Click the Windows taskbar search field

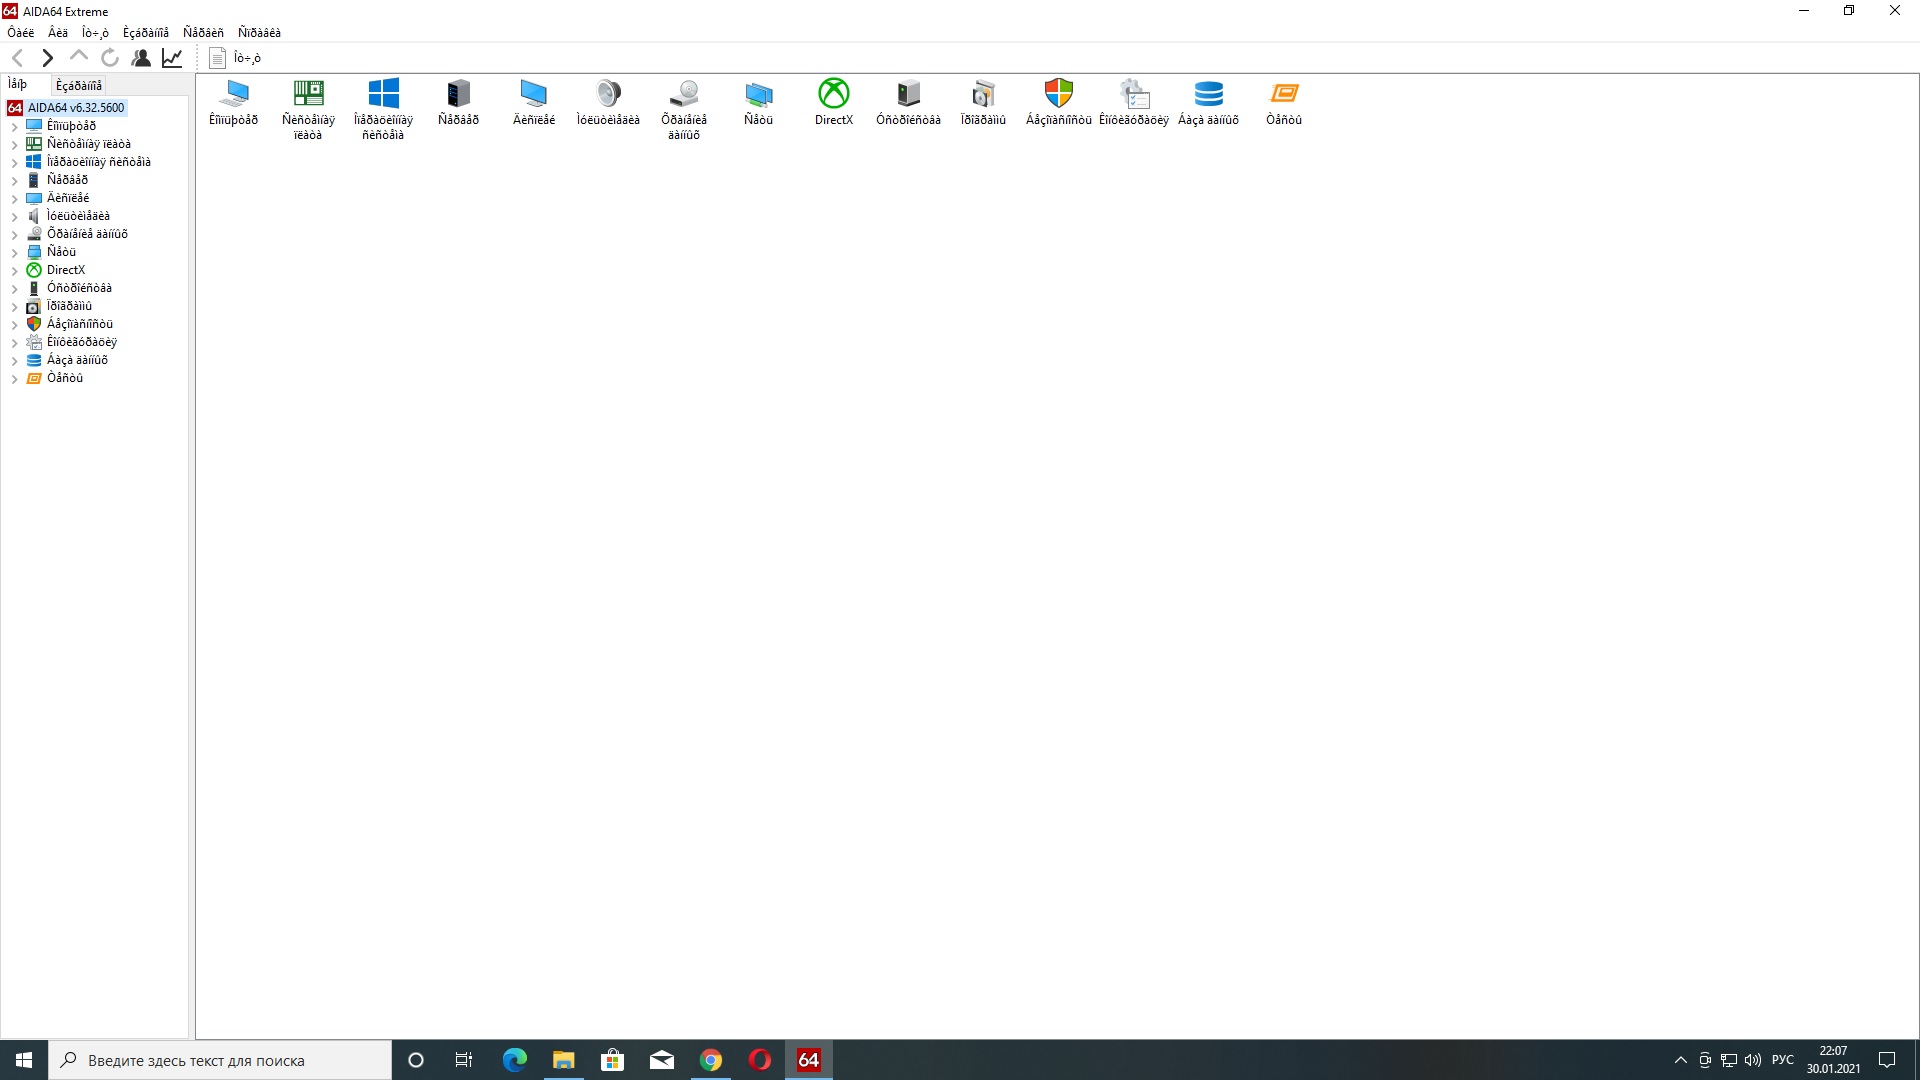click(x=220, y=1060)
